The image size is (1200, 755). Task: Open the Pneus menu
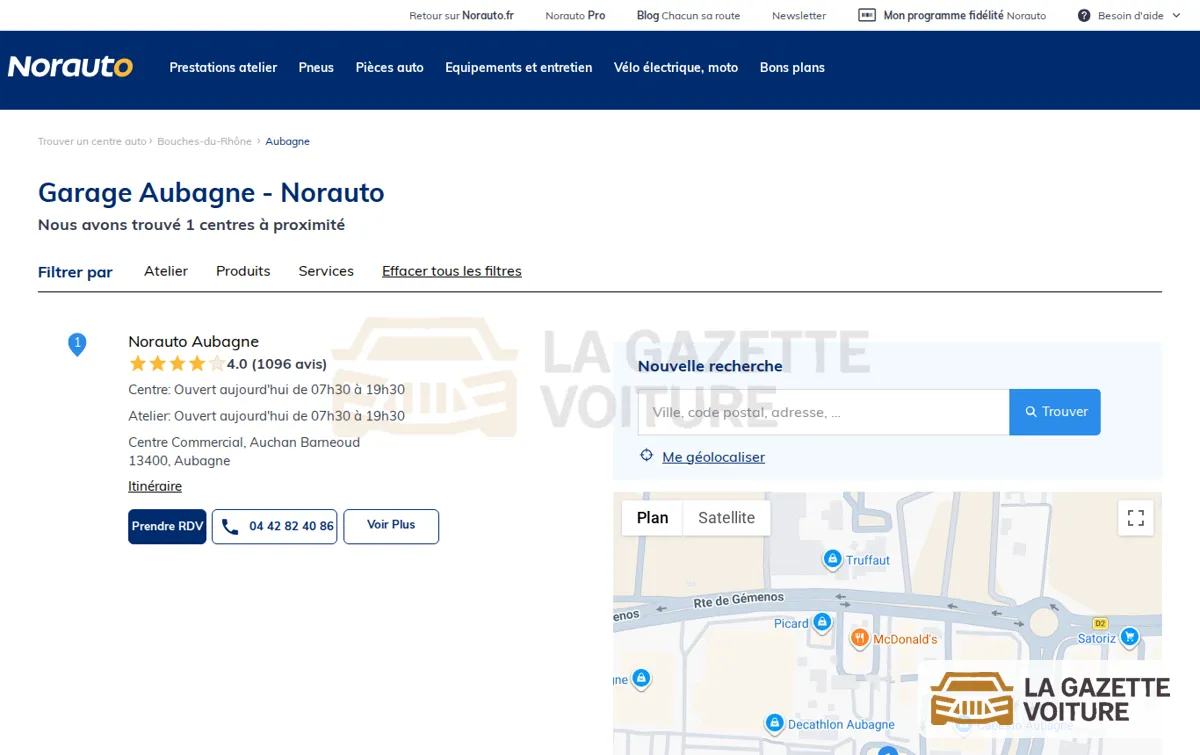pos(316,68)
